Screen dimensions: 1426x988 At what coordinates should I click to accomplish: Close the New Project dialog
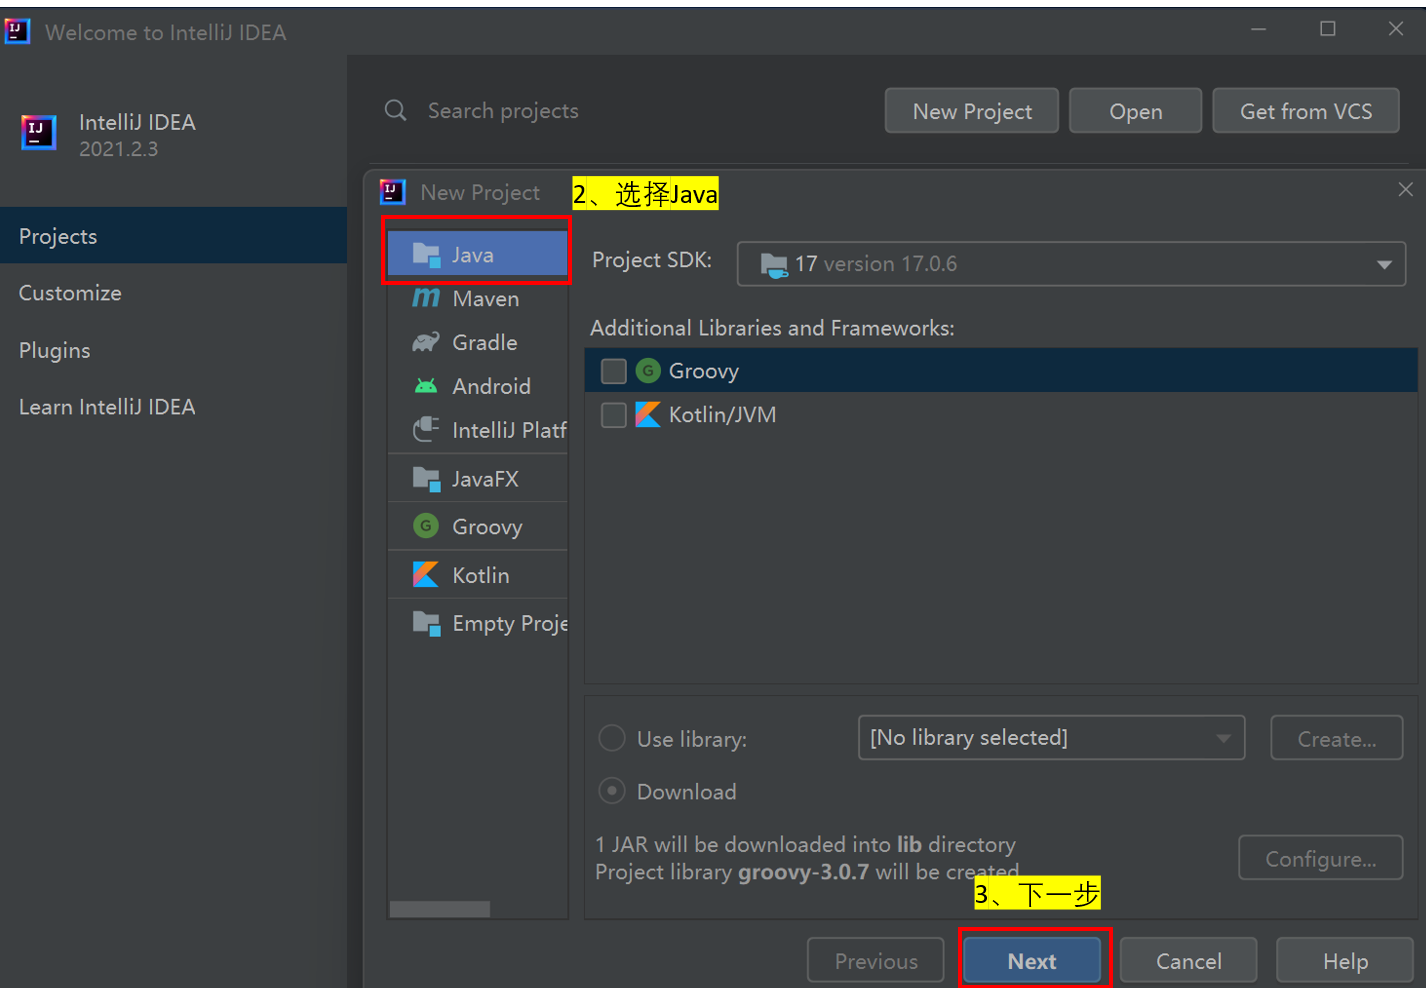[1405, 189]
